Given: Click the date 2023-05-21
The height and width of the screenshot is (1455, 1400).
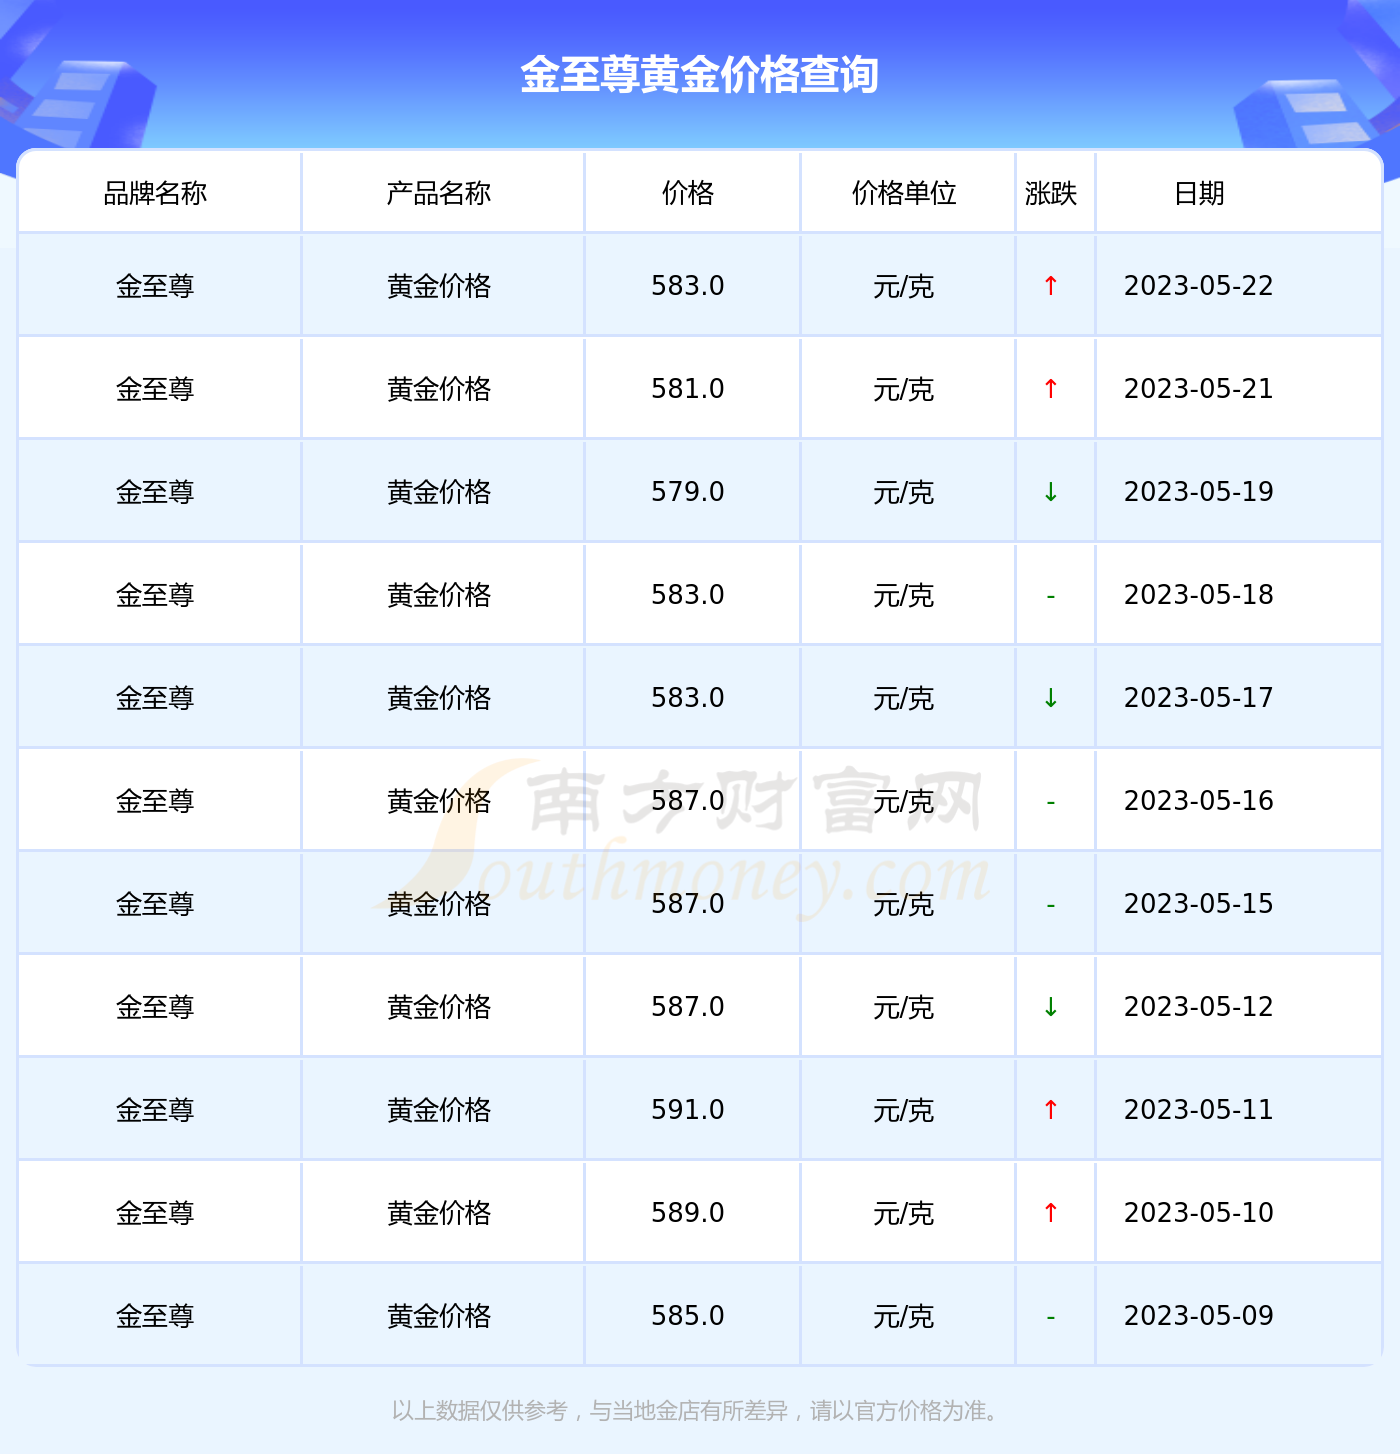Looking at the screenshot, I should coord(1199,389).
